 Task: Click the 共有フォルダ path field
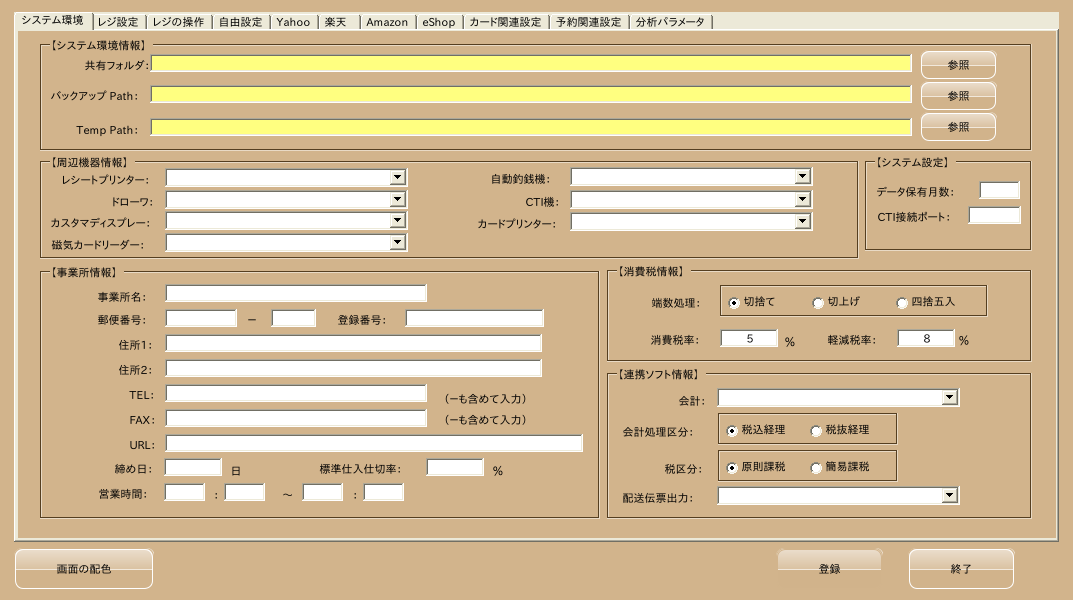tap(531, 64)
